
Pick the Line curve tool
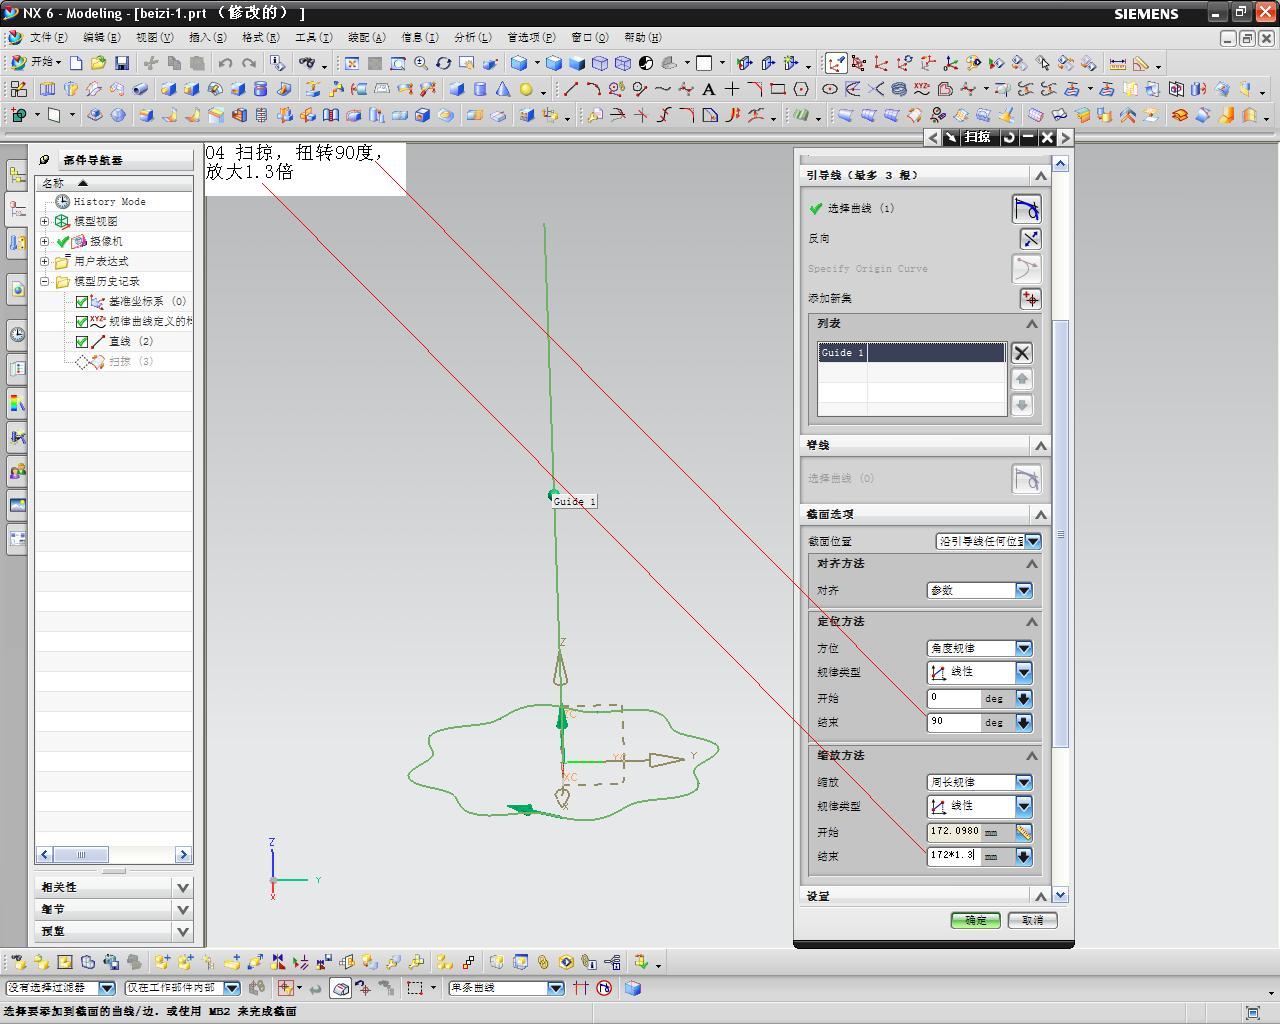pos(571,89)
